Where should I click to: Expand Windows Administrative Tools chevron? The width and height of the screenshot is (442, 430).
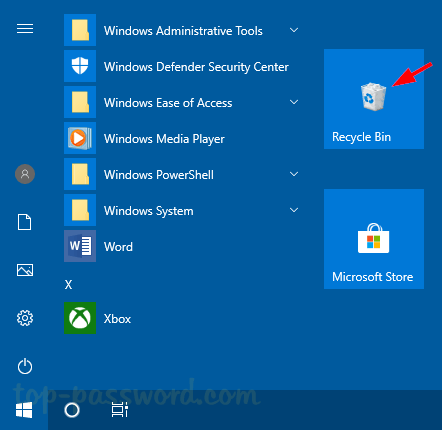(294, 30)
